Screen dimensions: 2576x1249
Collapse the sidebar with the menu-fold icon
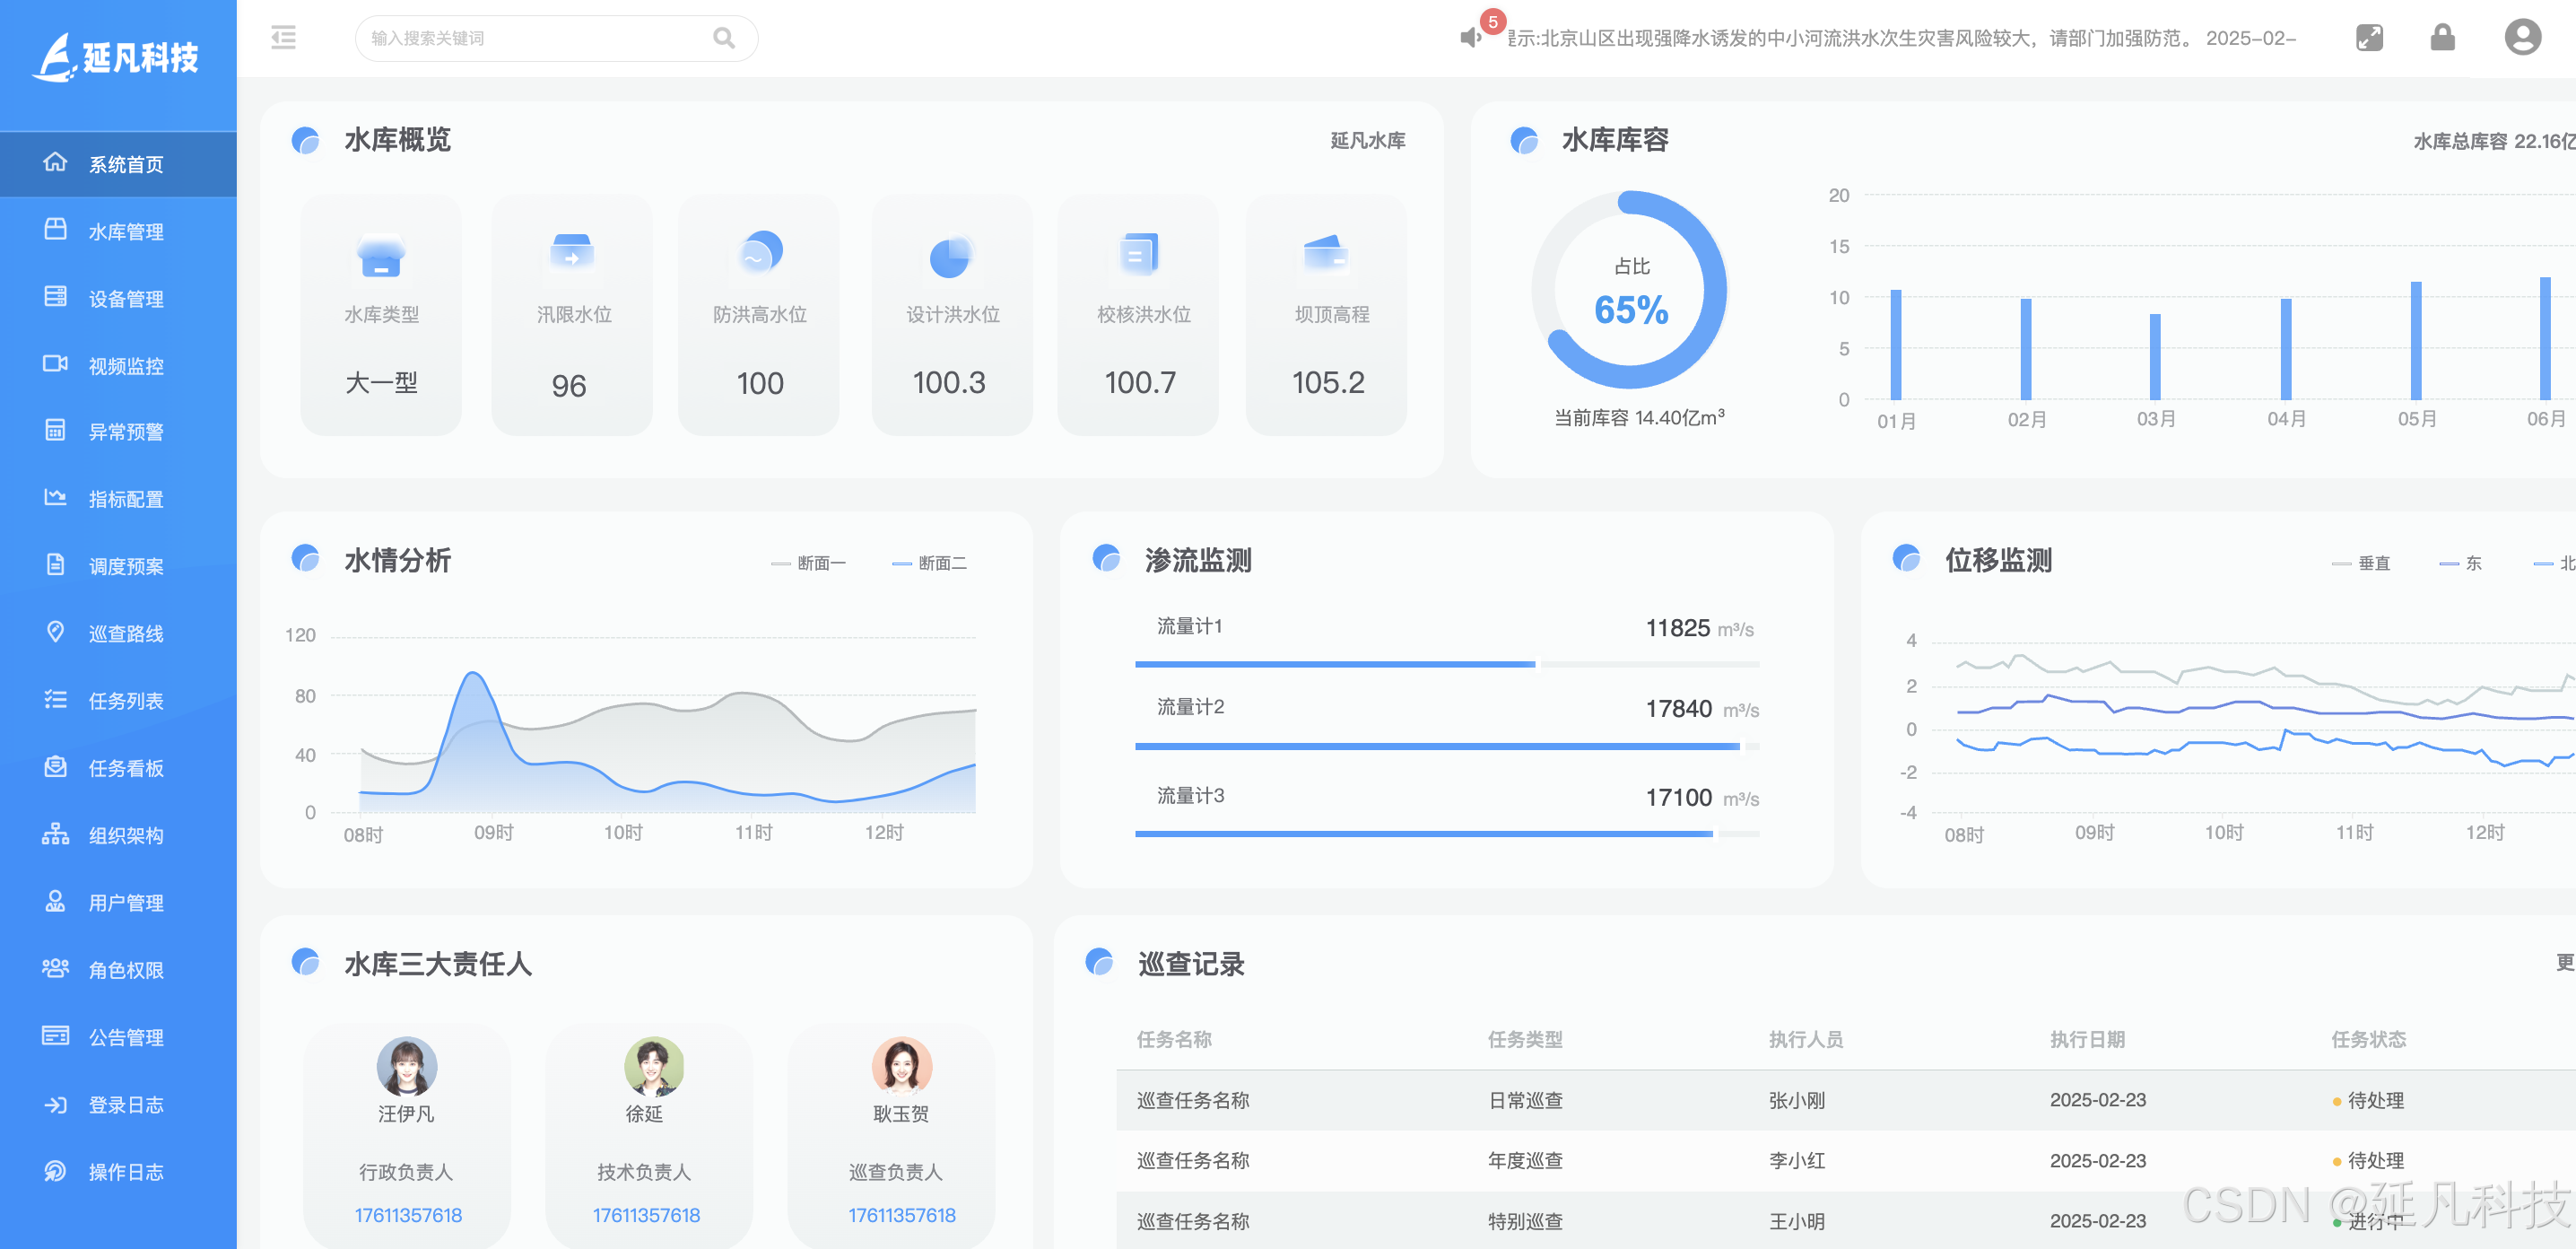point(284,38)
